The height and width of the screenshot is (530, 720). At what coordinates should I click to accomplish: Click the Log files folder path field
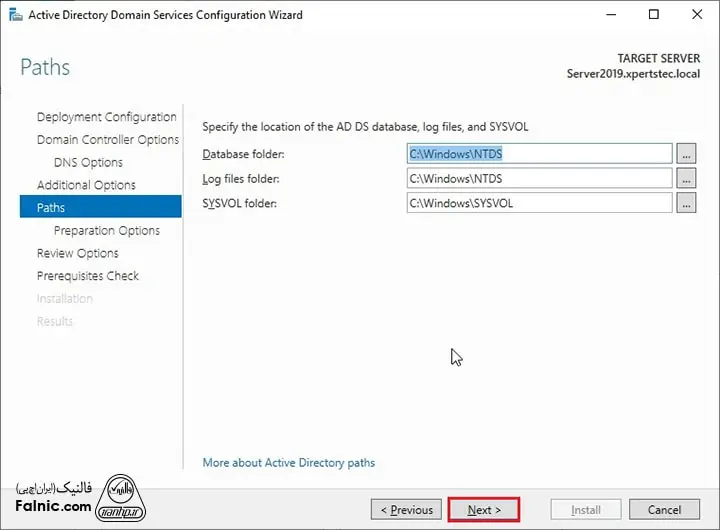pyautogui.click(x=540, y=179)
